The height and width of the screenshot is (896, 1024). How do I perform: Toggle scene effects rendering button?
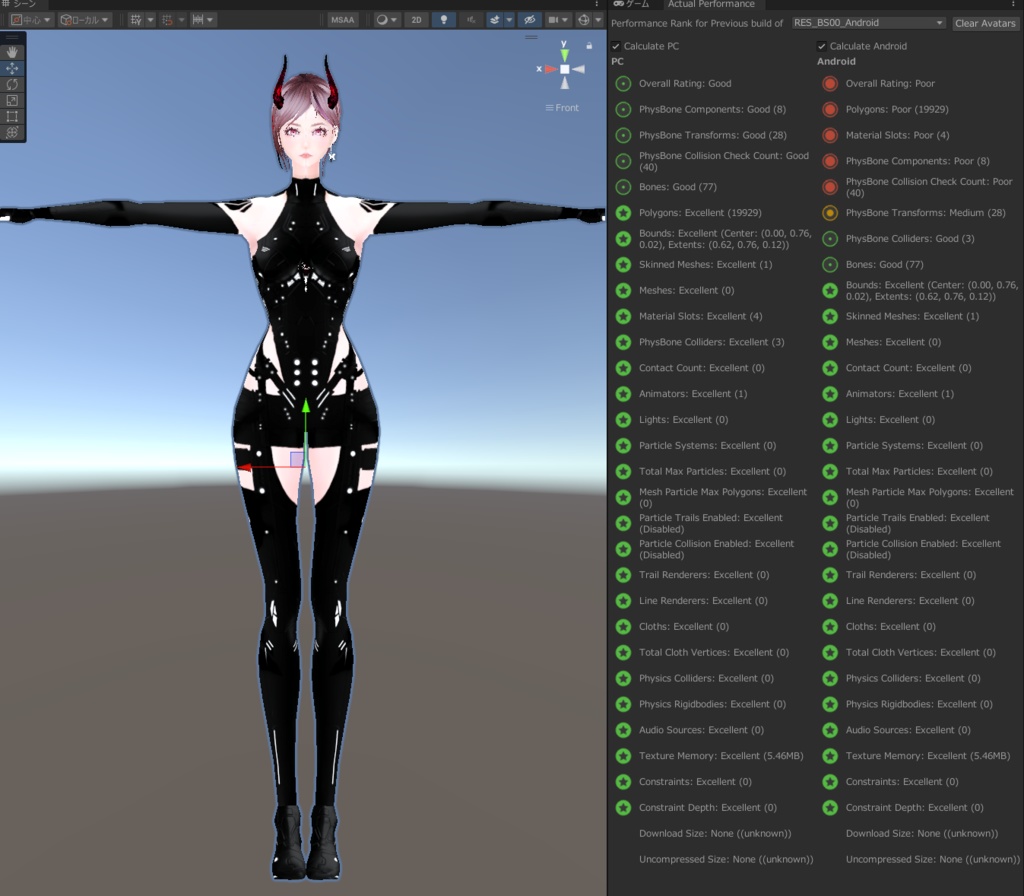point(494,20)
